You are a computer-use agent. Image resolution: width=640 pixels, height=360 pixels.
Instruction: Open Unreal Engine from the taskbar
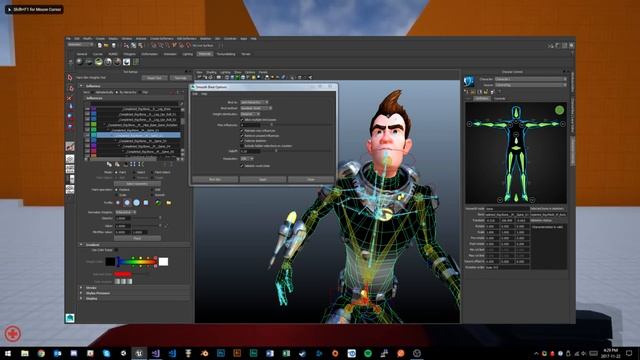pyautogui.click(x=139, y=353)
